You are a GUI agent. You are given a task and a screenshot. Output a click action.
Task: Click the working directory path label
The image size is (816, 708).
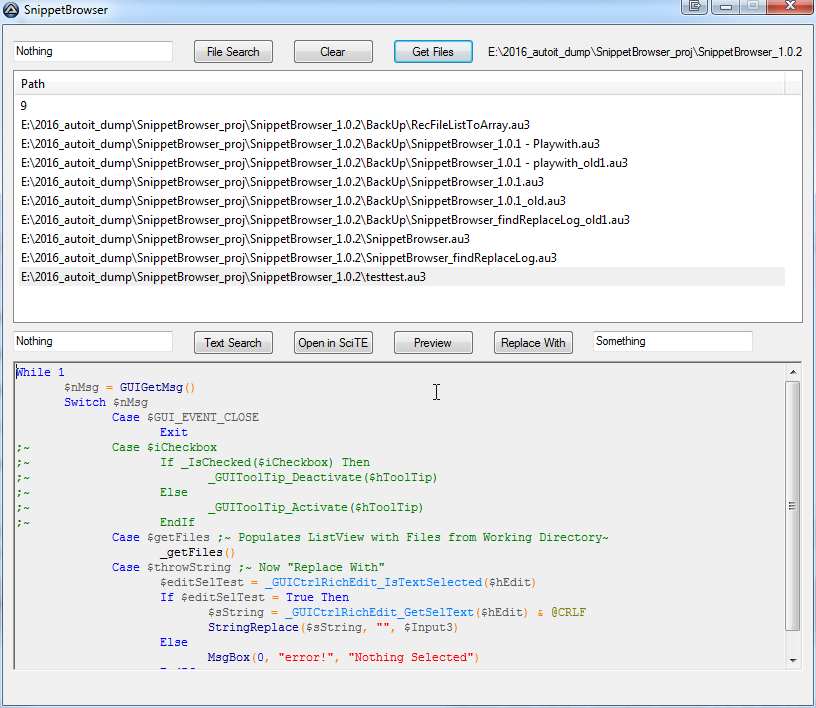(645, 52)
